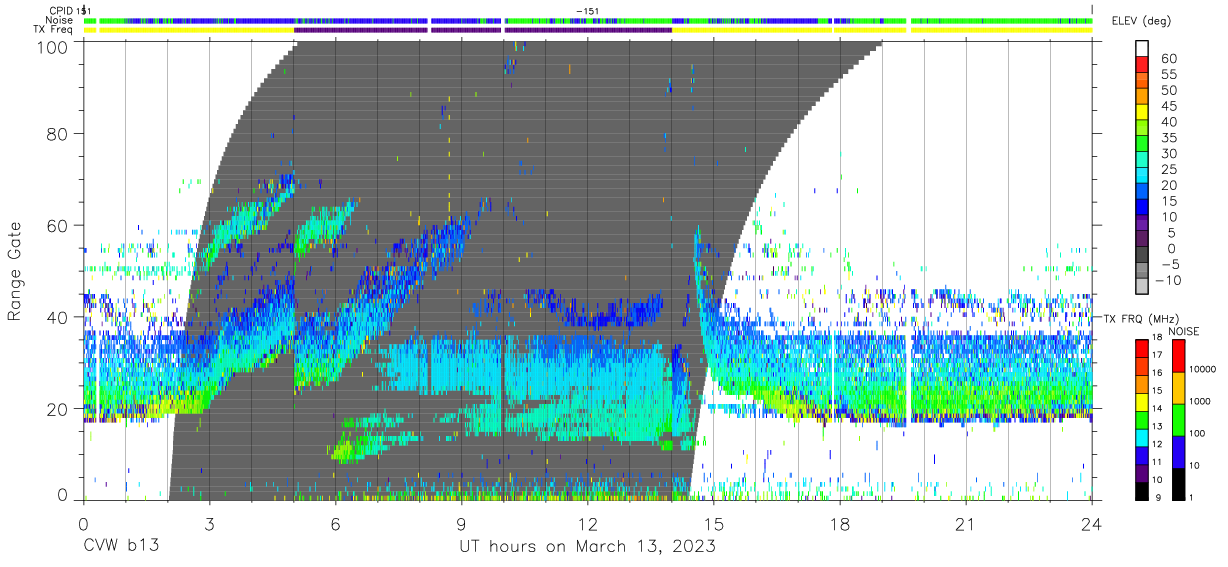The image size is (1228, 567).
Task: Click the '24' tick on UT hours axis
Action: pos(1092,523)
